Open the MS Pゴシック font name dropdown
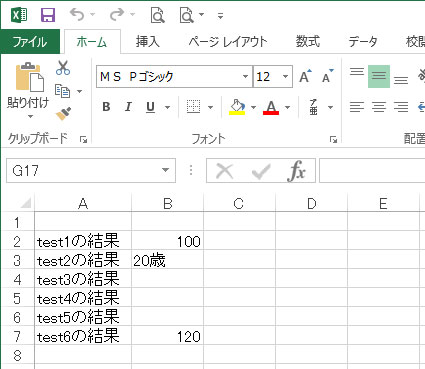Viewport: 425px width, 369px height. 245,76
